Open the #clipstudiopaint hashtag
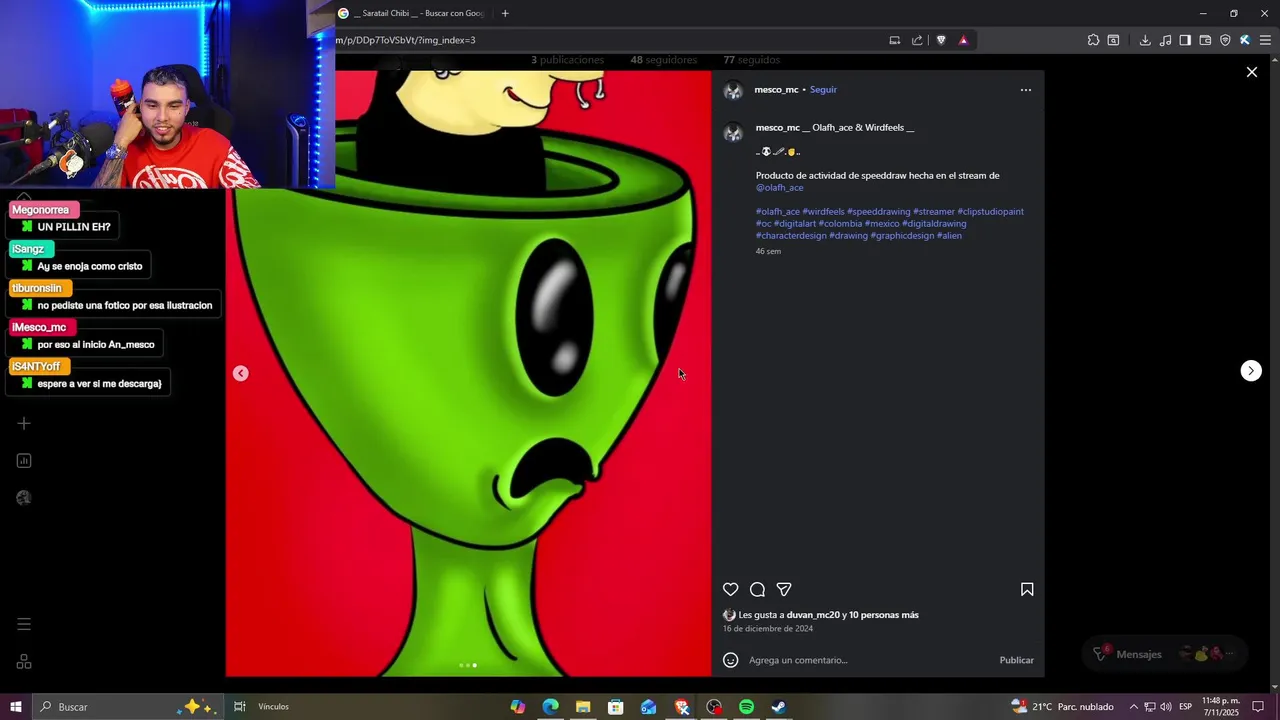Screen dimensions: 1280x720 pyautogui.click(x=990, y=212)
